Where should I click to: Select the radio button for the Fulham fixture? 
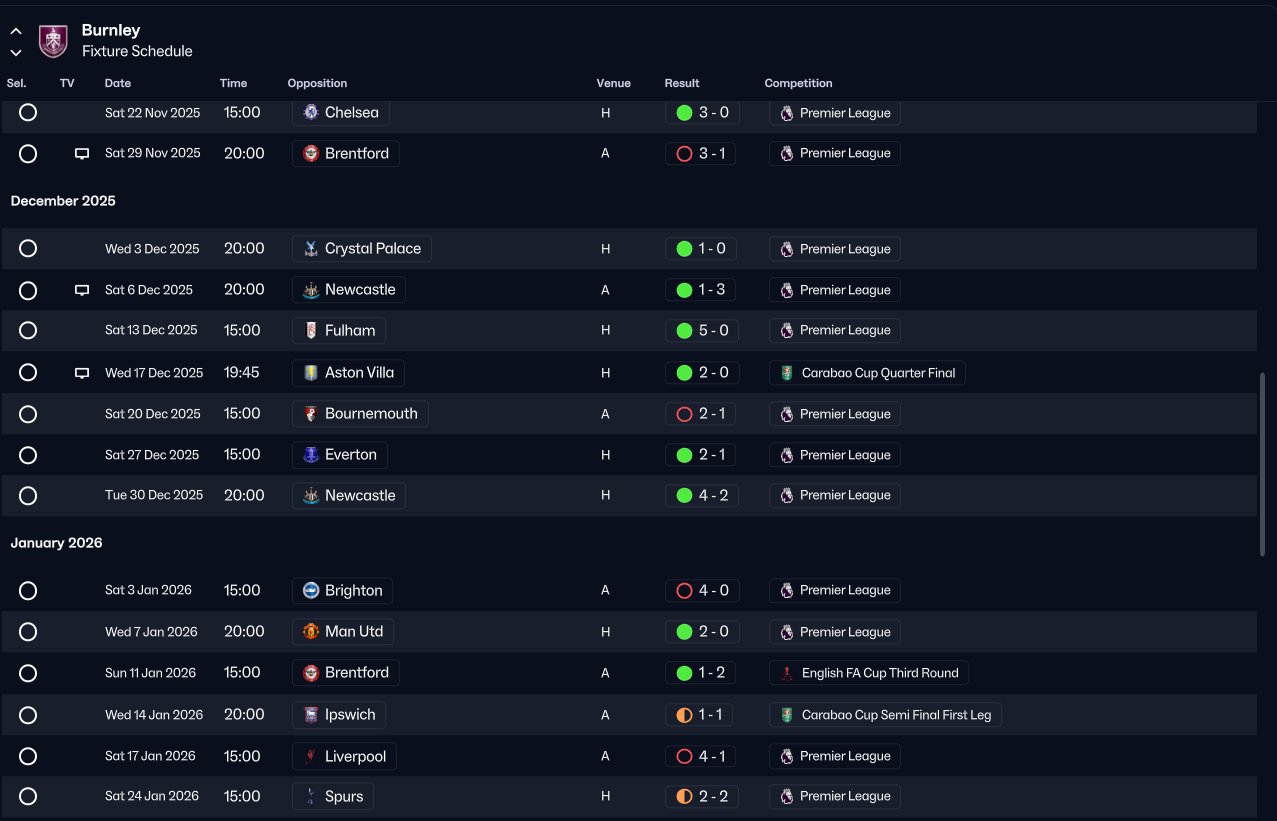(28, 330)
